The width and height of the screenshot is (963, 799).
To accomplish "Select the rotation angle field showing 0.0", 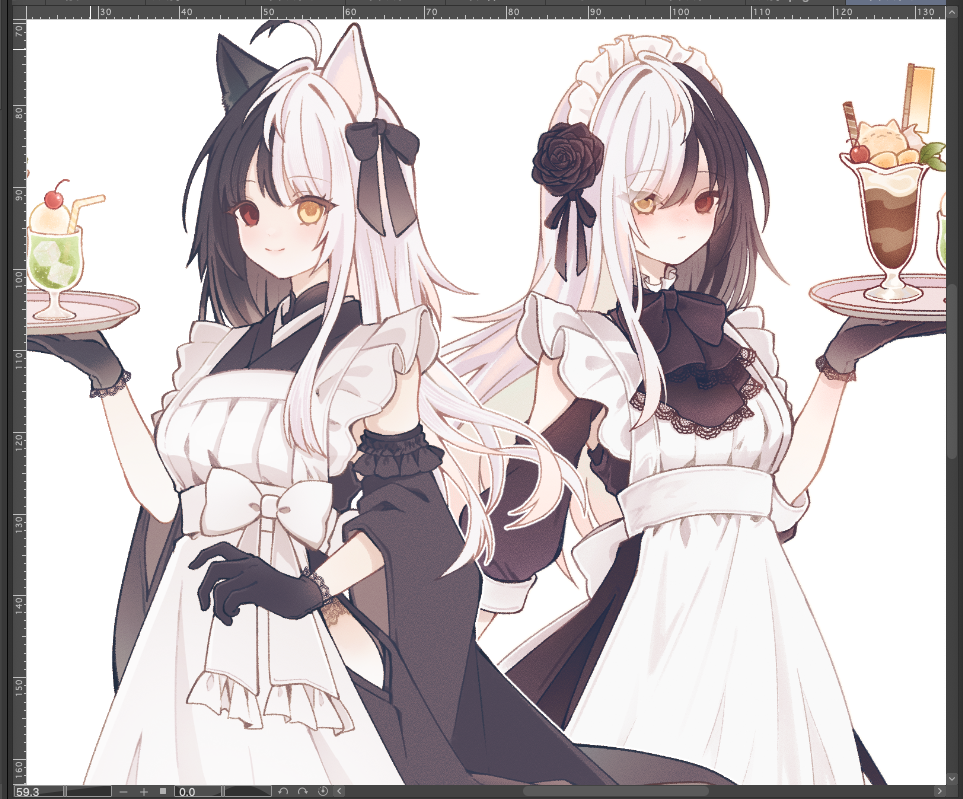I will coord(200,791).
